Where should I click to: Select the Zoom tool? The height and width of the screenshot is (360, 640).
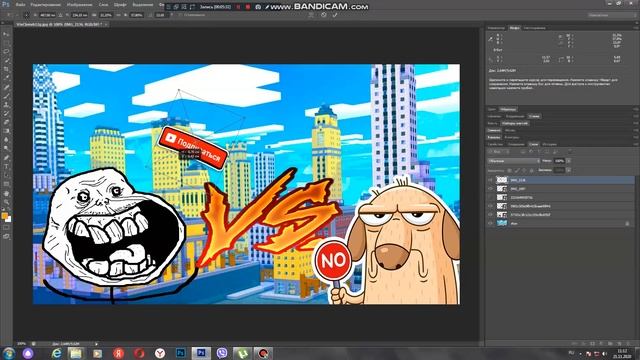click(6, 202)
